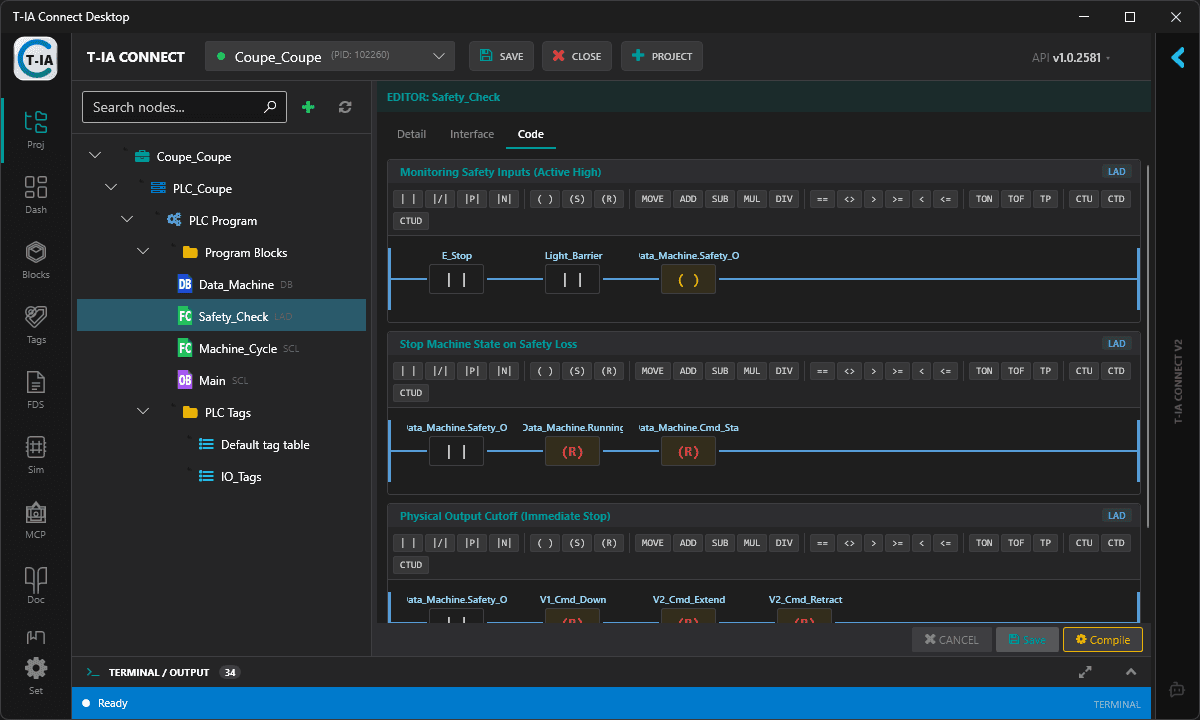Select the CTUD counter instruction
The width and height of the screenshot is (1200, 720).
pos(410,220)
